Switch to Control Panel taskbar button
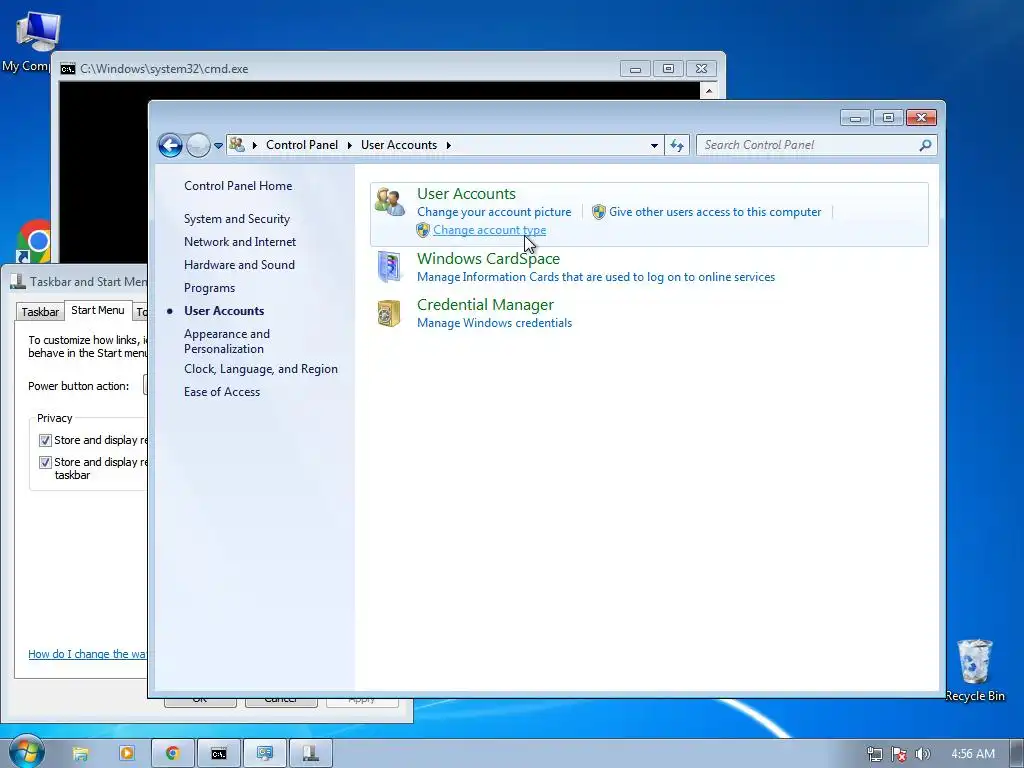1024x768 pixels. (264, 754)
